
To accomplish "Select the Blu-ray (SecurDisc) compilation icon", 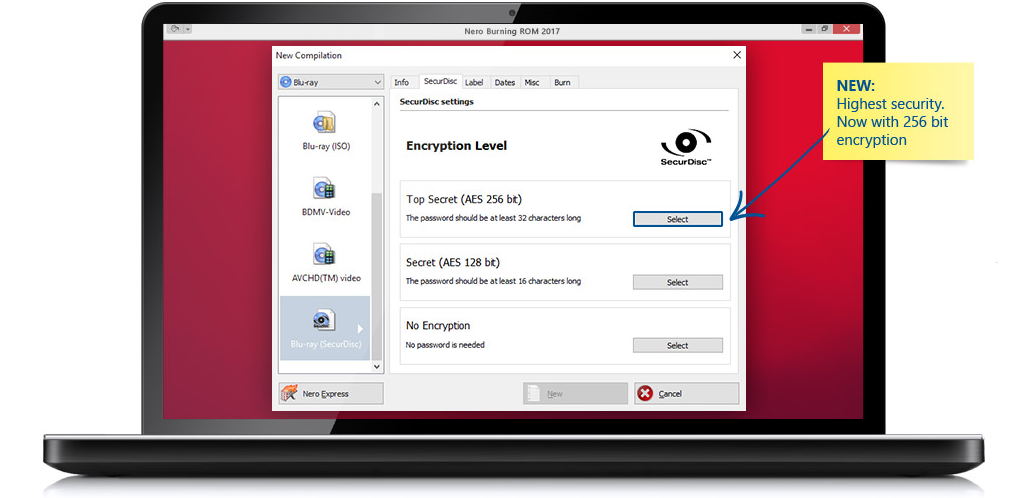I will 323,319.
